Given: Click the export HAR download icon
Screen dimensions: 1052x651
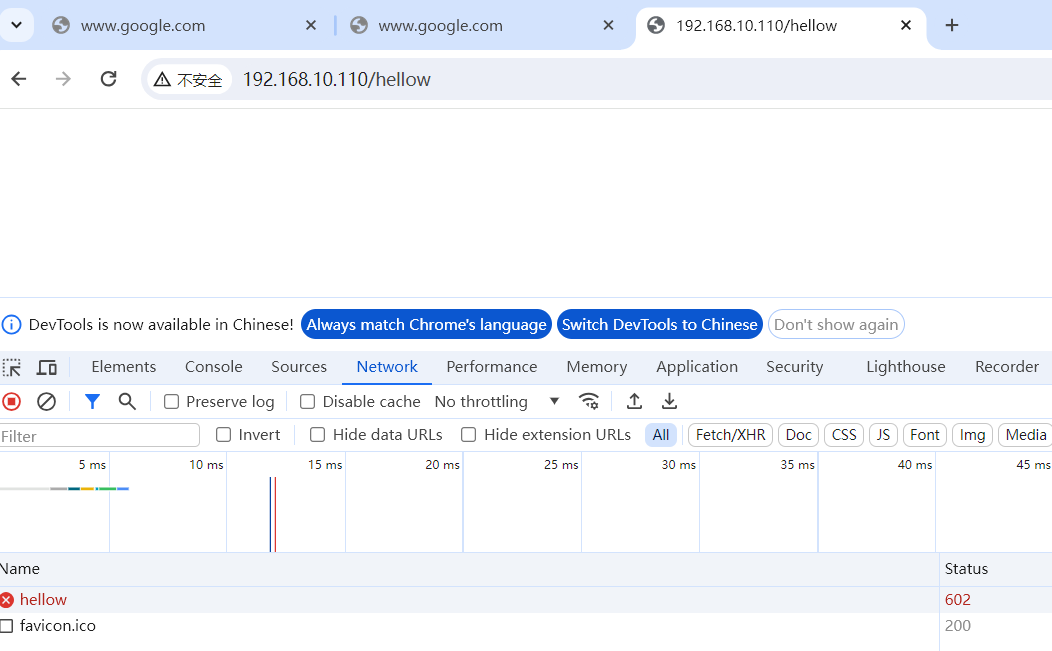Looking at the screenshot, I should pyautogui.click(x=670, y=401).
